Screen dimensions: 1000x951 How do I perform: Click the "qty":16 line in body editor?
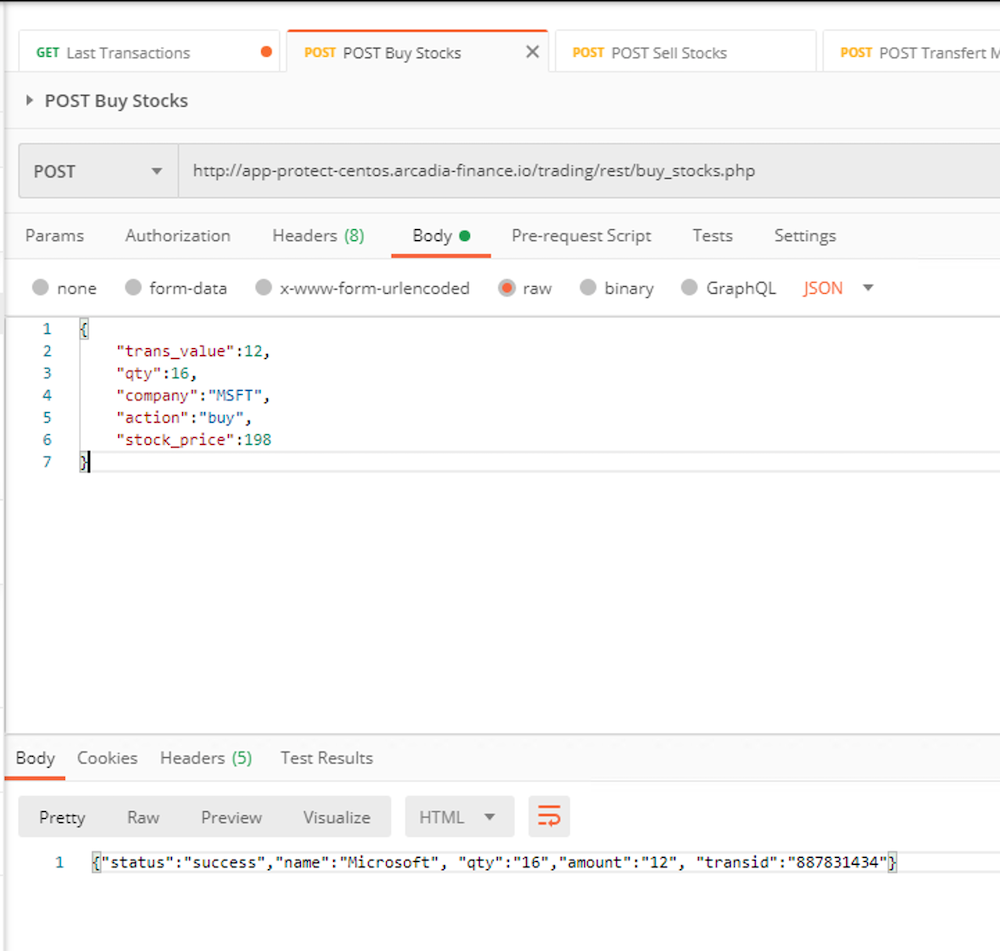(156, 373)
